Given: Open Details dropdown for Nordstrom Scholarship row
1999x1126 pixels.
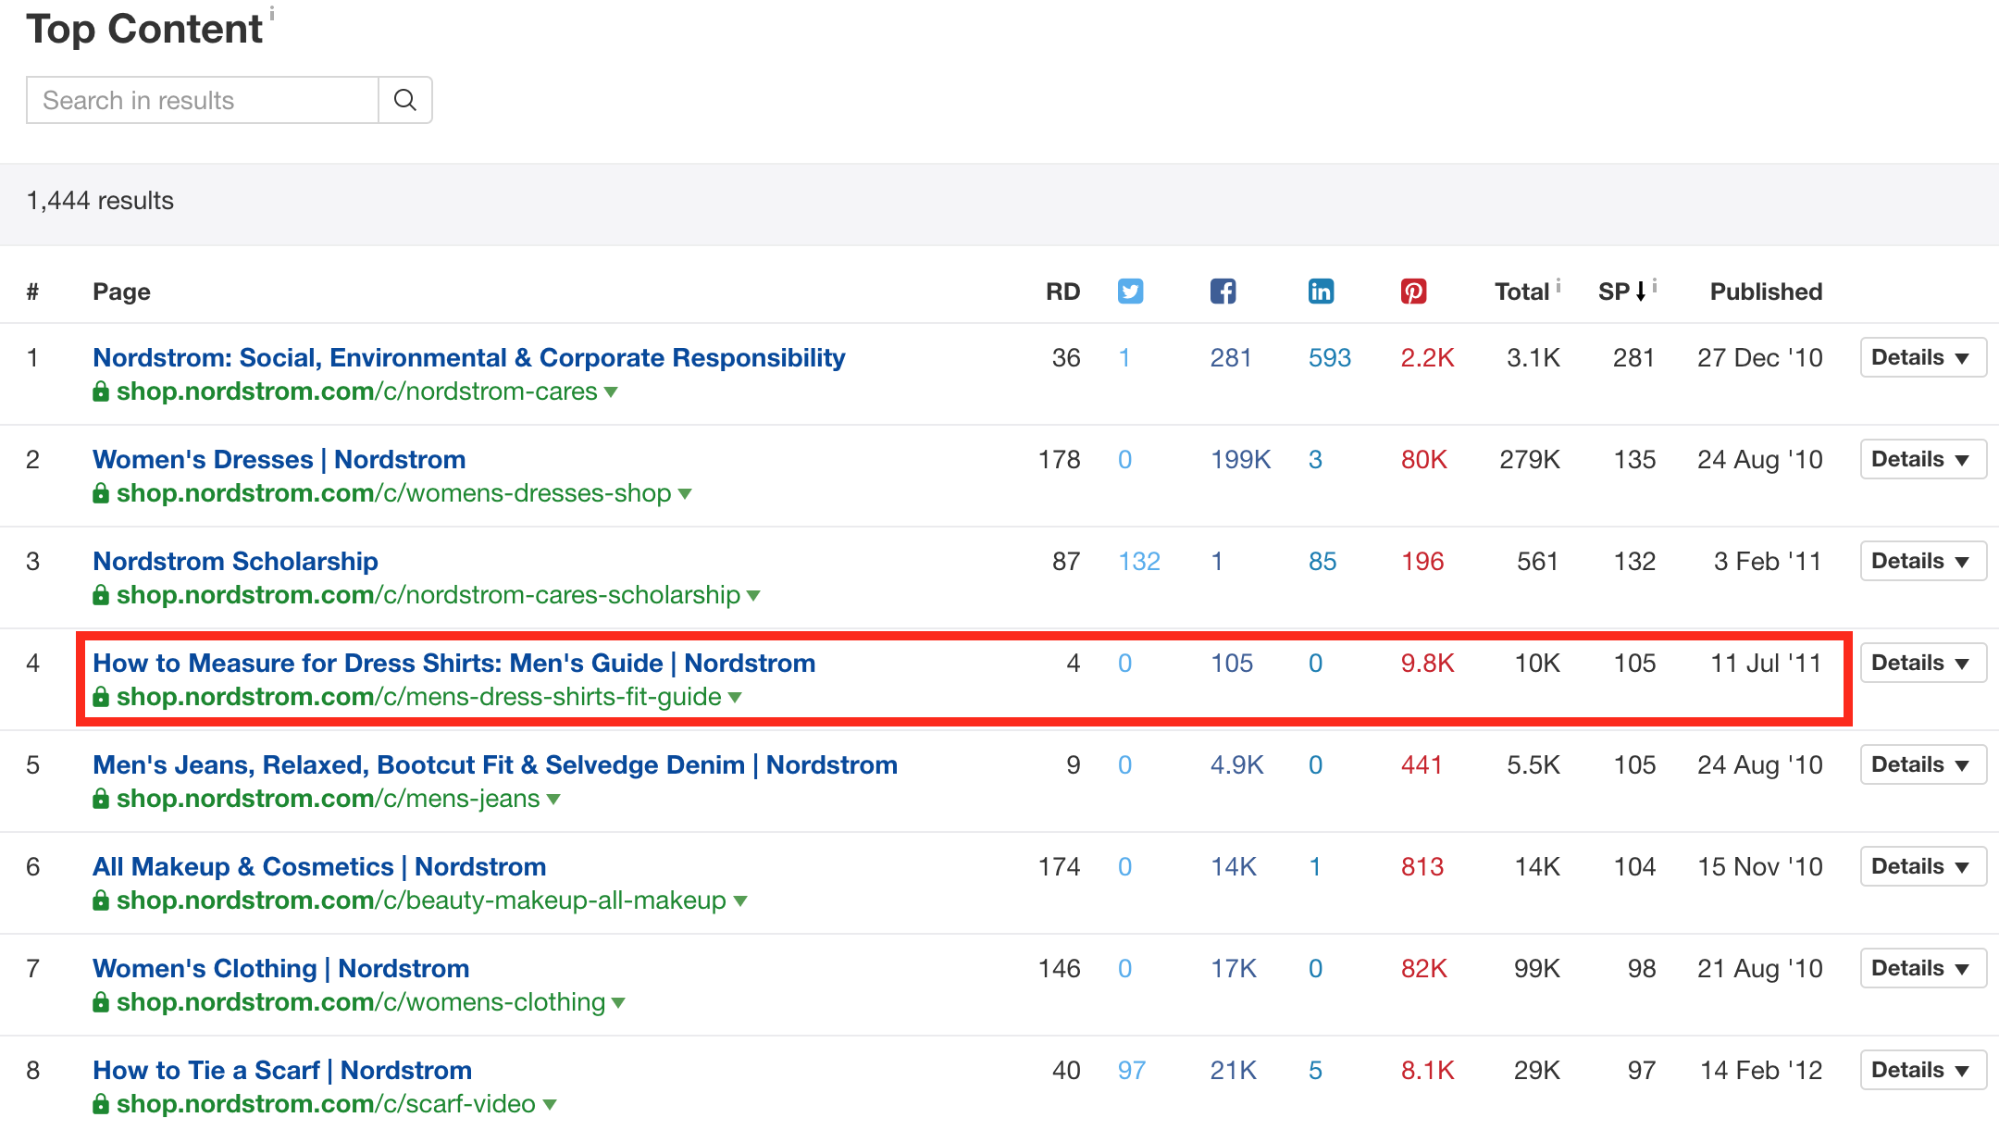Looking at the screenshot, I should click(1922, 561).
